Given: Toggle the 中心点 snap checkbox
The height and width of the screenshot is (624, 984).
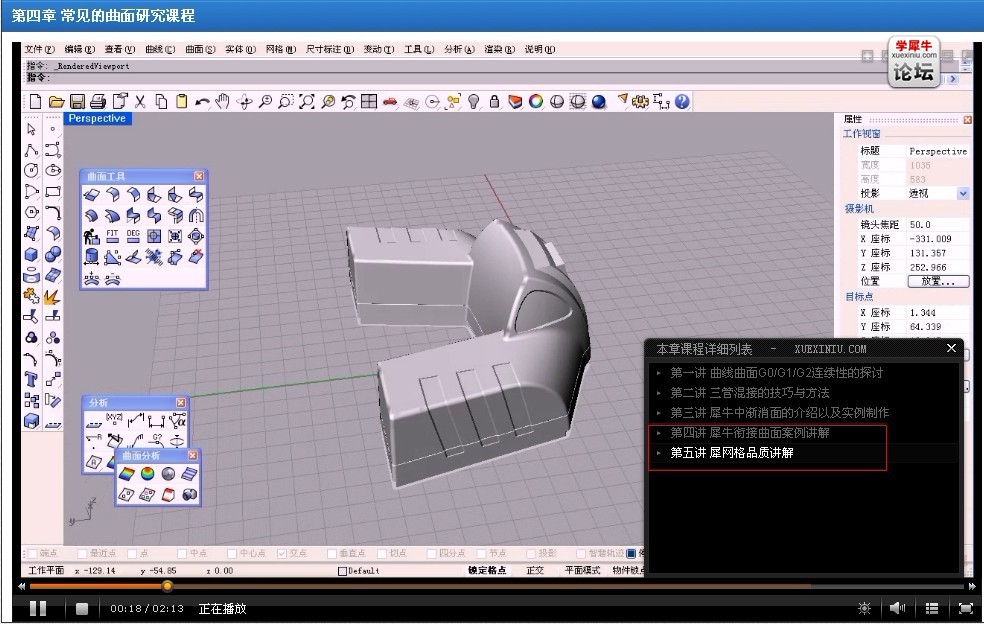Looking at the screenshot, I should coord(232,554).
